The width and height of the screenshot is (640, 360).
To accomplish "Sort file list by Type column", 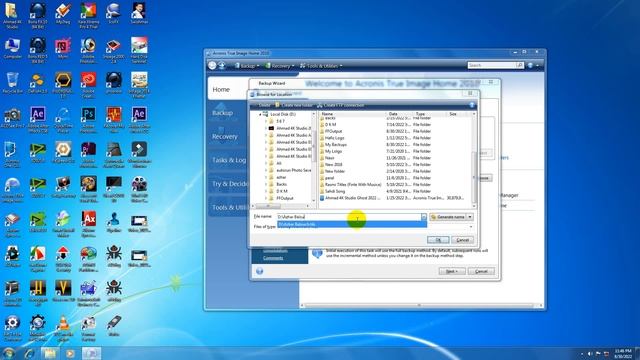I will point(429,114).
